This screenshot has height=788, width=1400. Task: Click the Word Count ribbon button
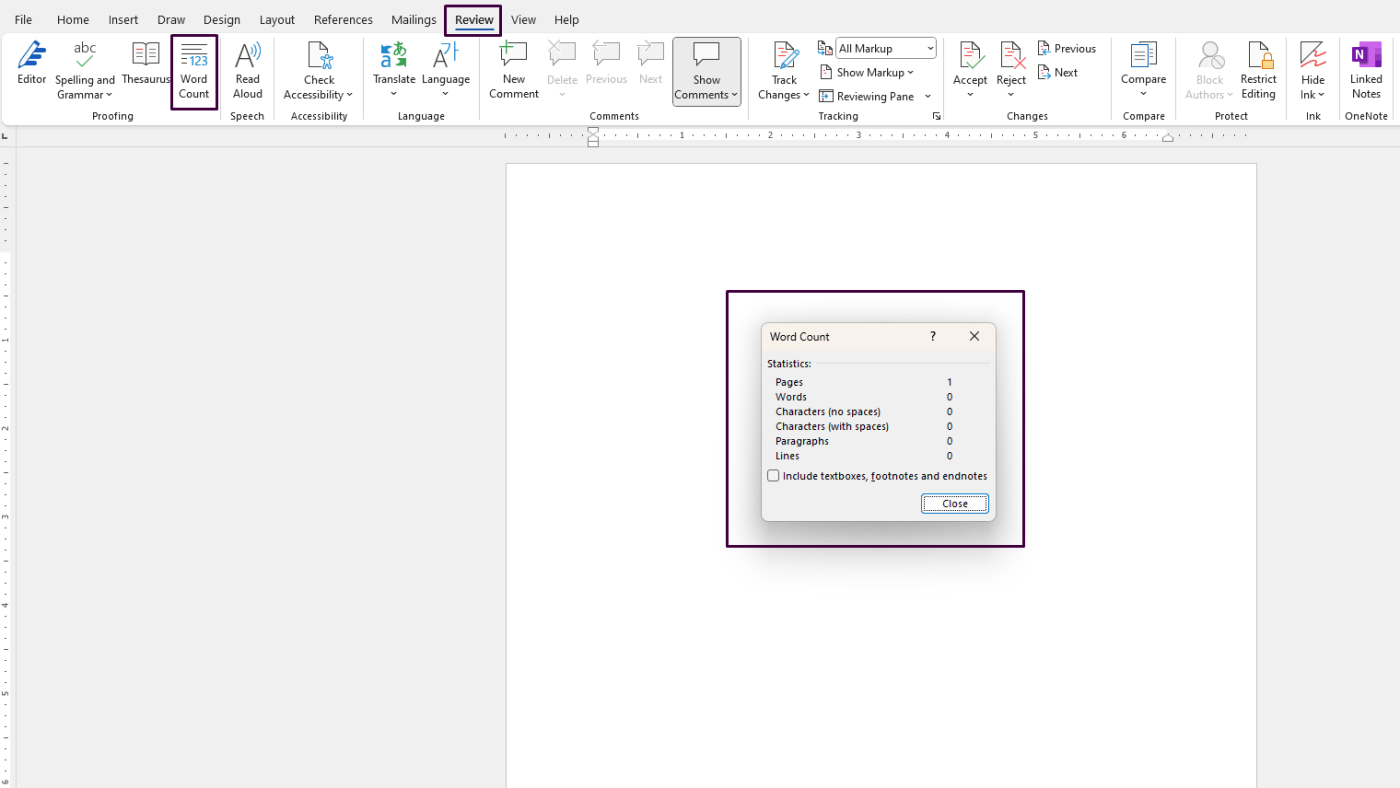click(194, 70)
